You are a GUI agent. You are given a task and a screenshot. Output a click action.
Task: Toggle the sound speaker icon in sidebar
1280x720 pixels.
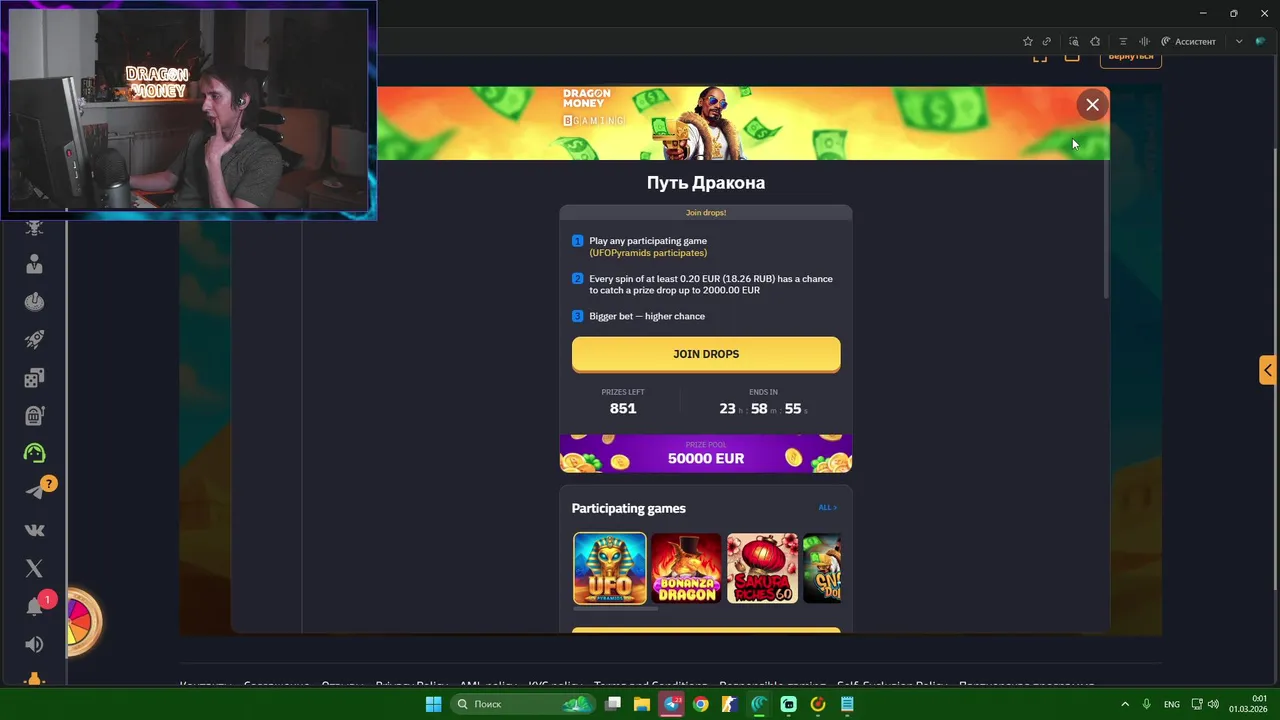tap(34, 645)
